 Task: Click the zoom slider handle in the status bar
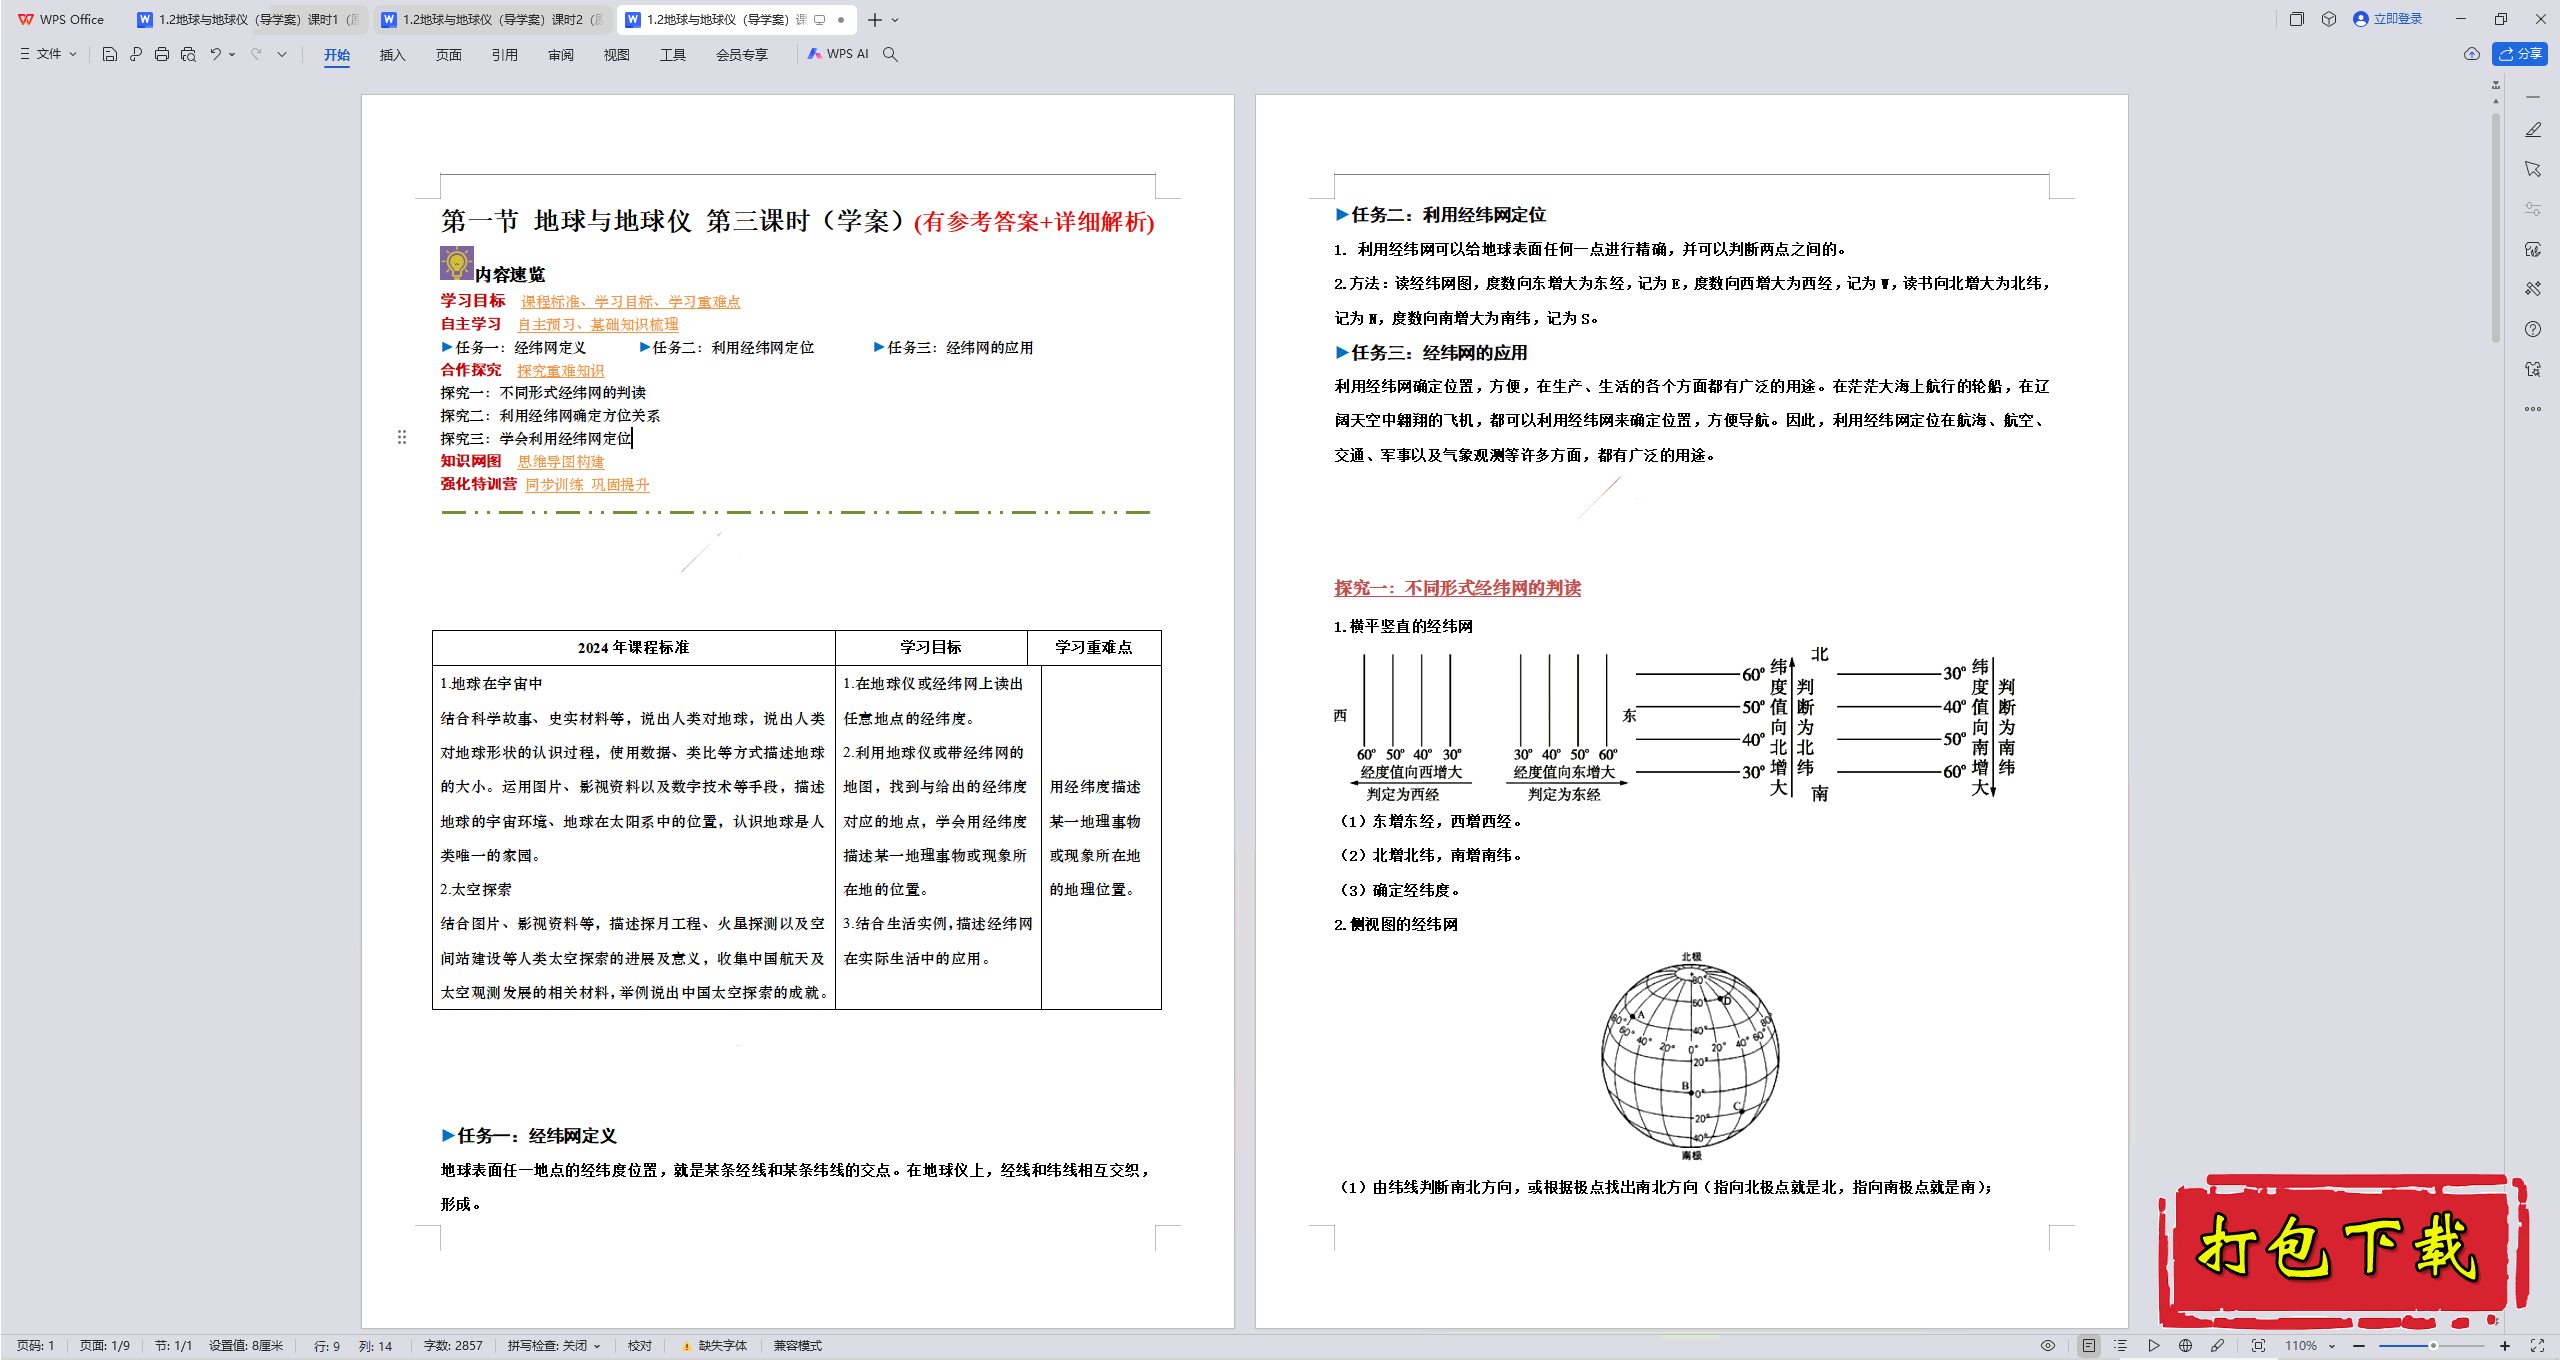point(2434,1346)
